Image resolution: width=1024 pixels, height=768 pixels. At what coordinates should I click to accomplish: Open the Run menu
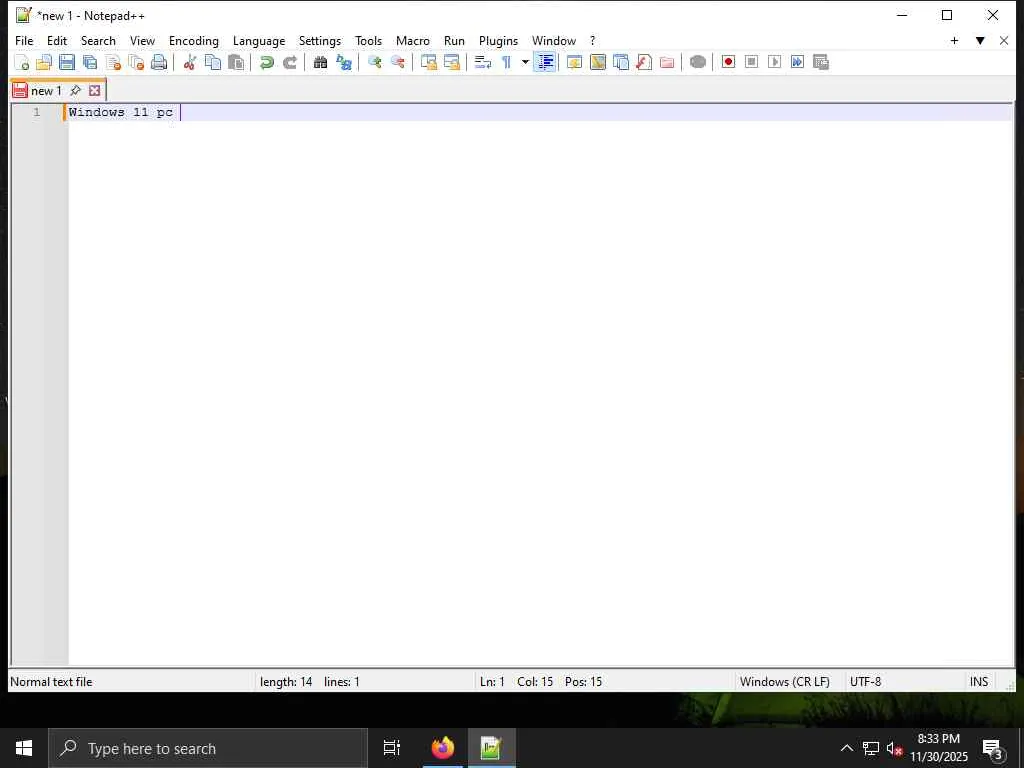pyautogui.click(x=455, y=40)
